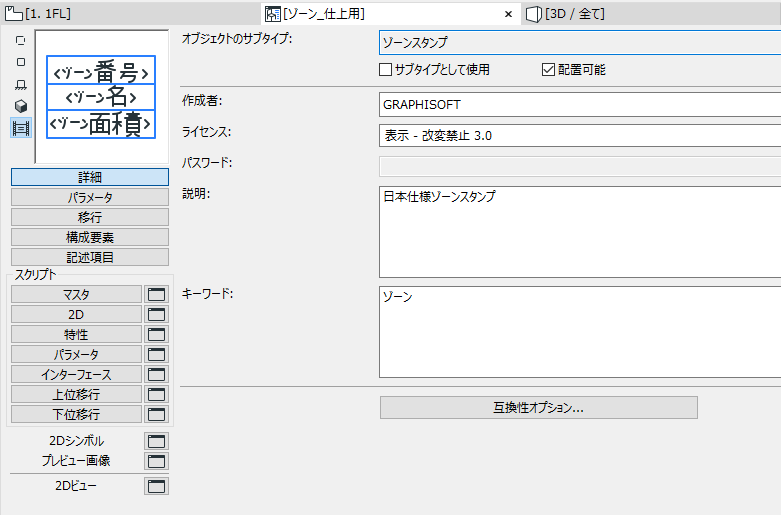This screenshot has width=781, height=515.
Task: Click the 説明 text area
Action: [580, 232]
